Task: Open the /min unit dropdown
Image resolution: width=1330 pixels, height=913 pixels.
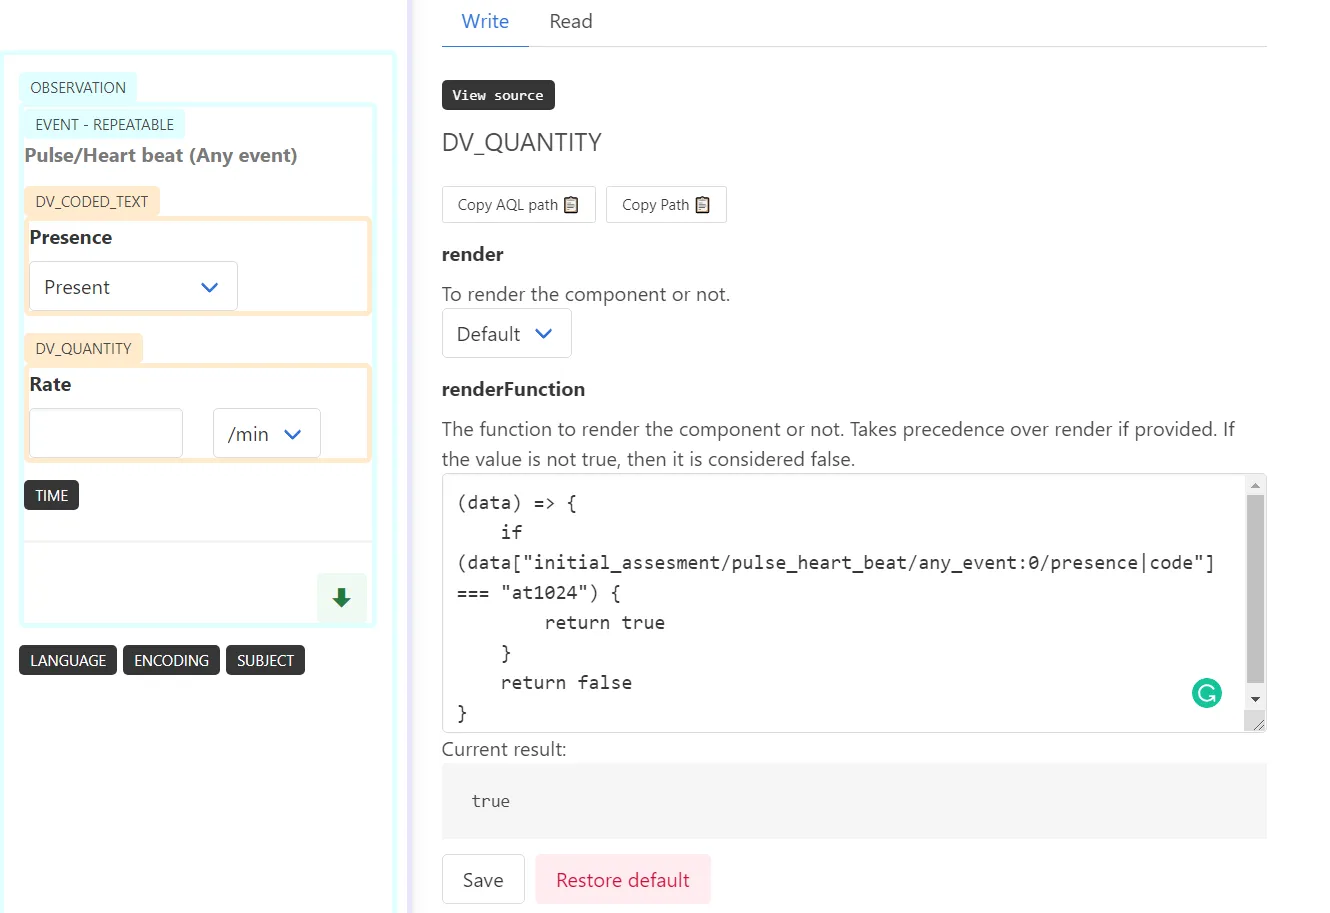Action: tap(266, 434)
